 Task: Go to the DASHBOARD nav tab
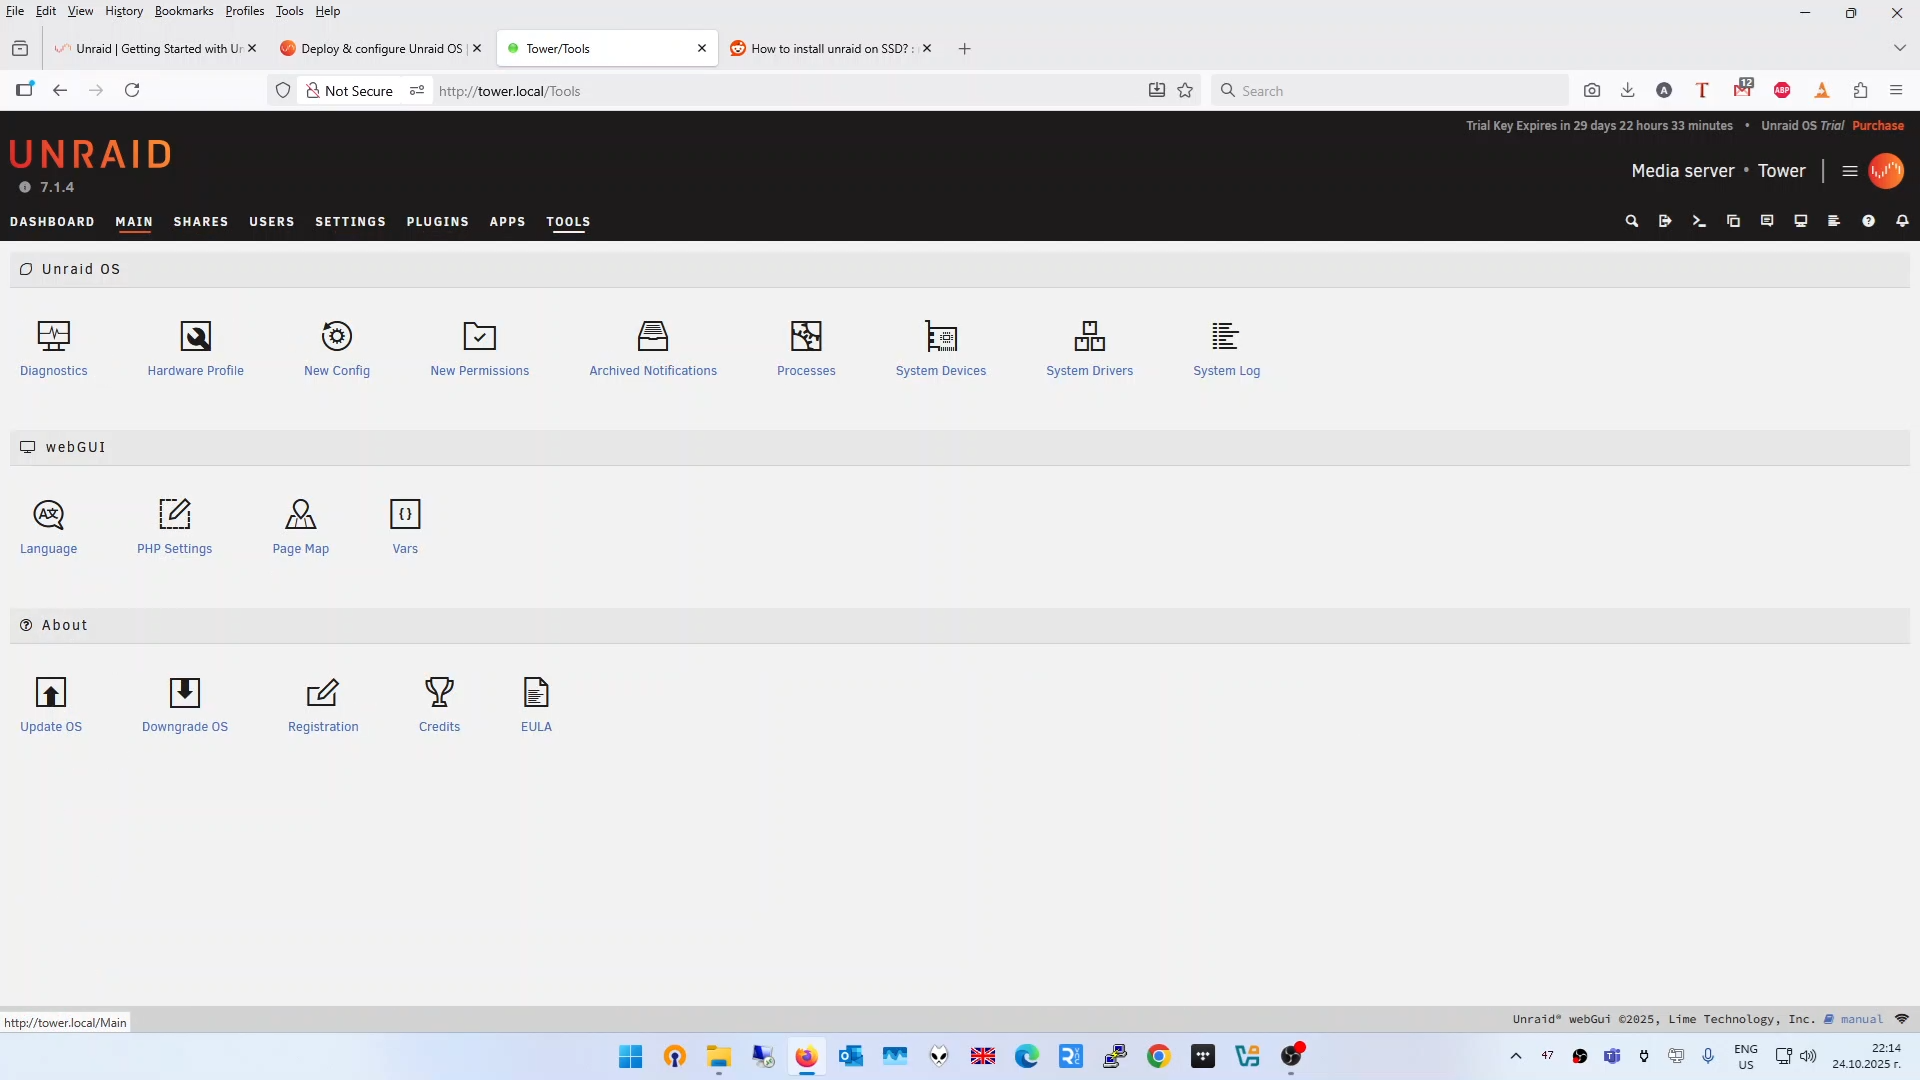pyautogui.click(x=52, y=222)
